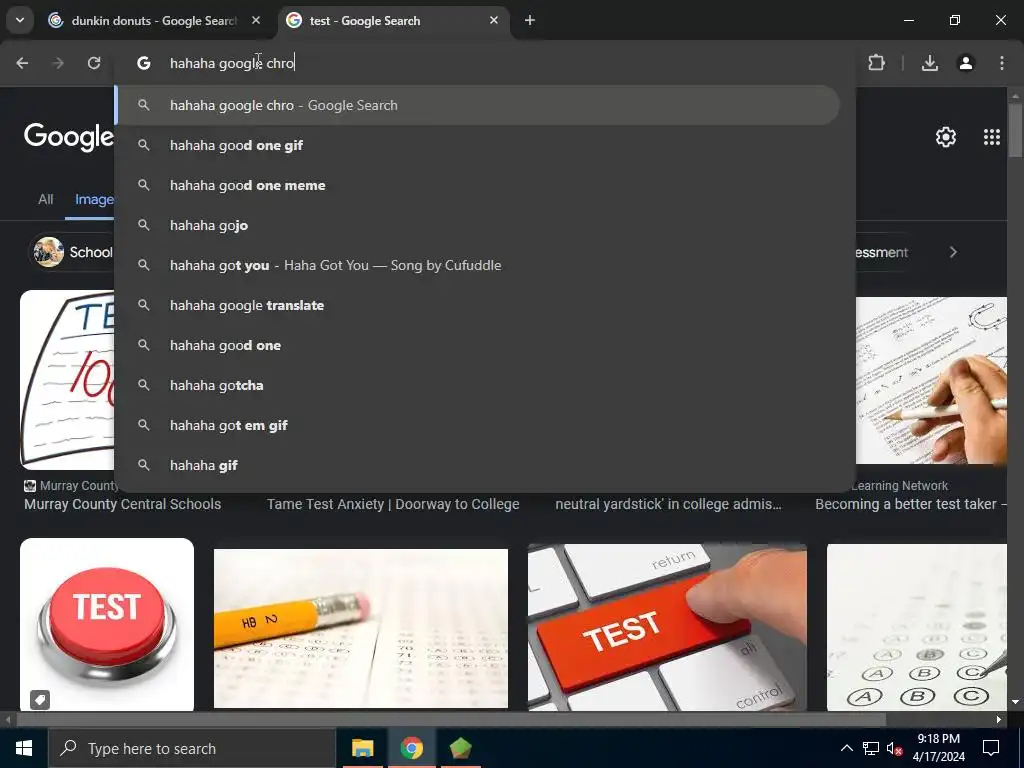The height and width of the screenshot is (768, 1024).
Task: Open the neutral yardstick in college admis link
Action: pyautogui.click(x=668, y=504)
